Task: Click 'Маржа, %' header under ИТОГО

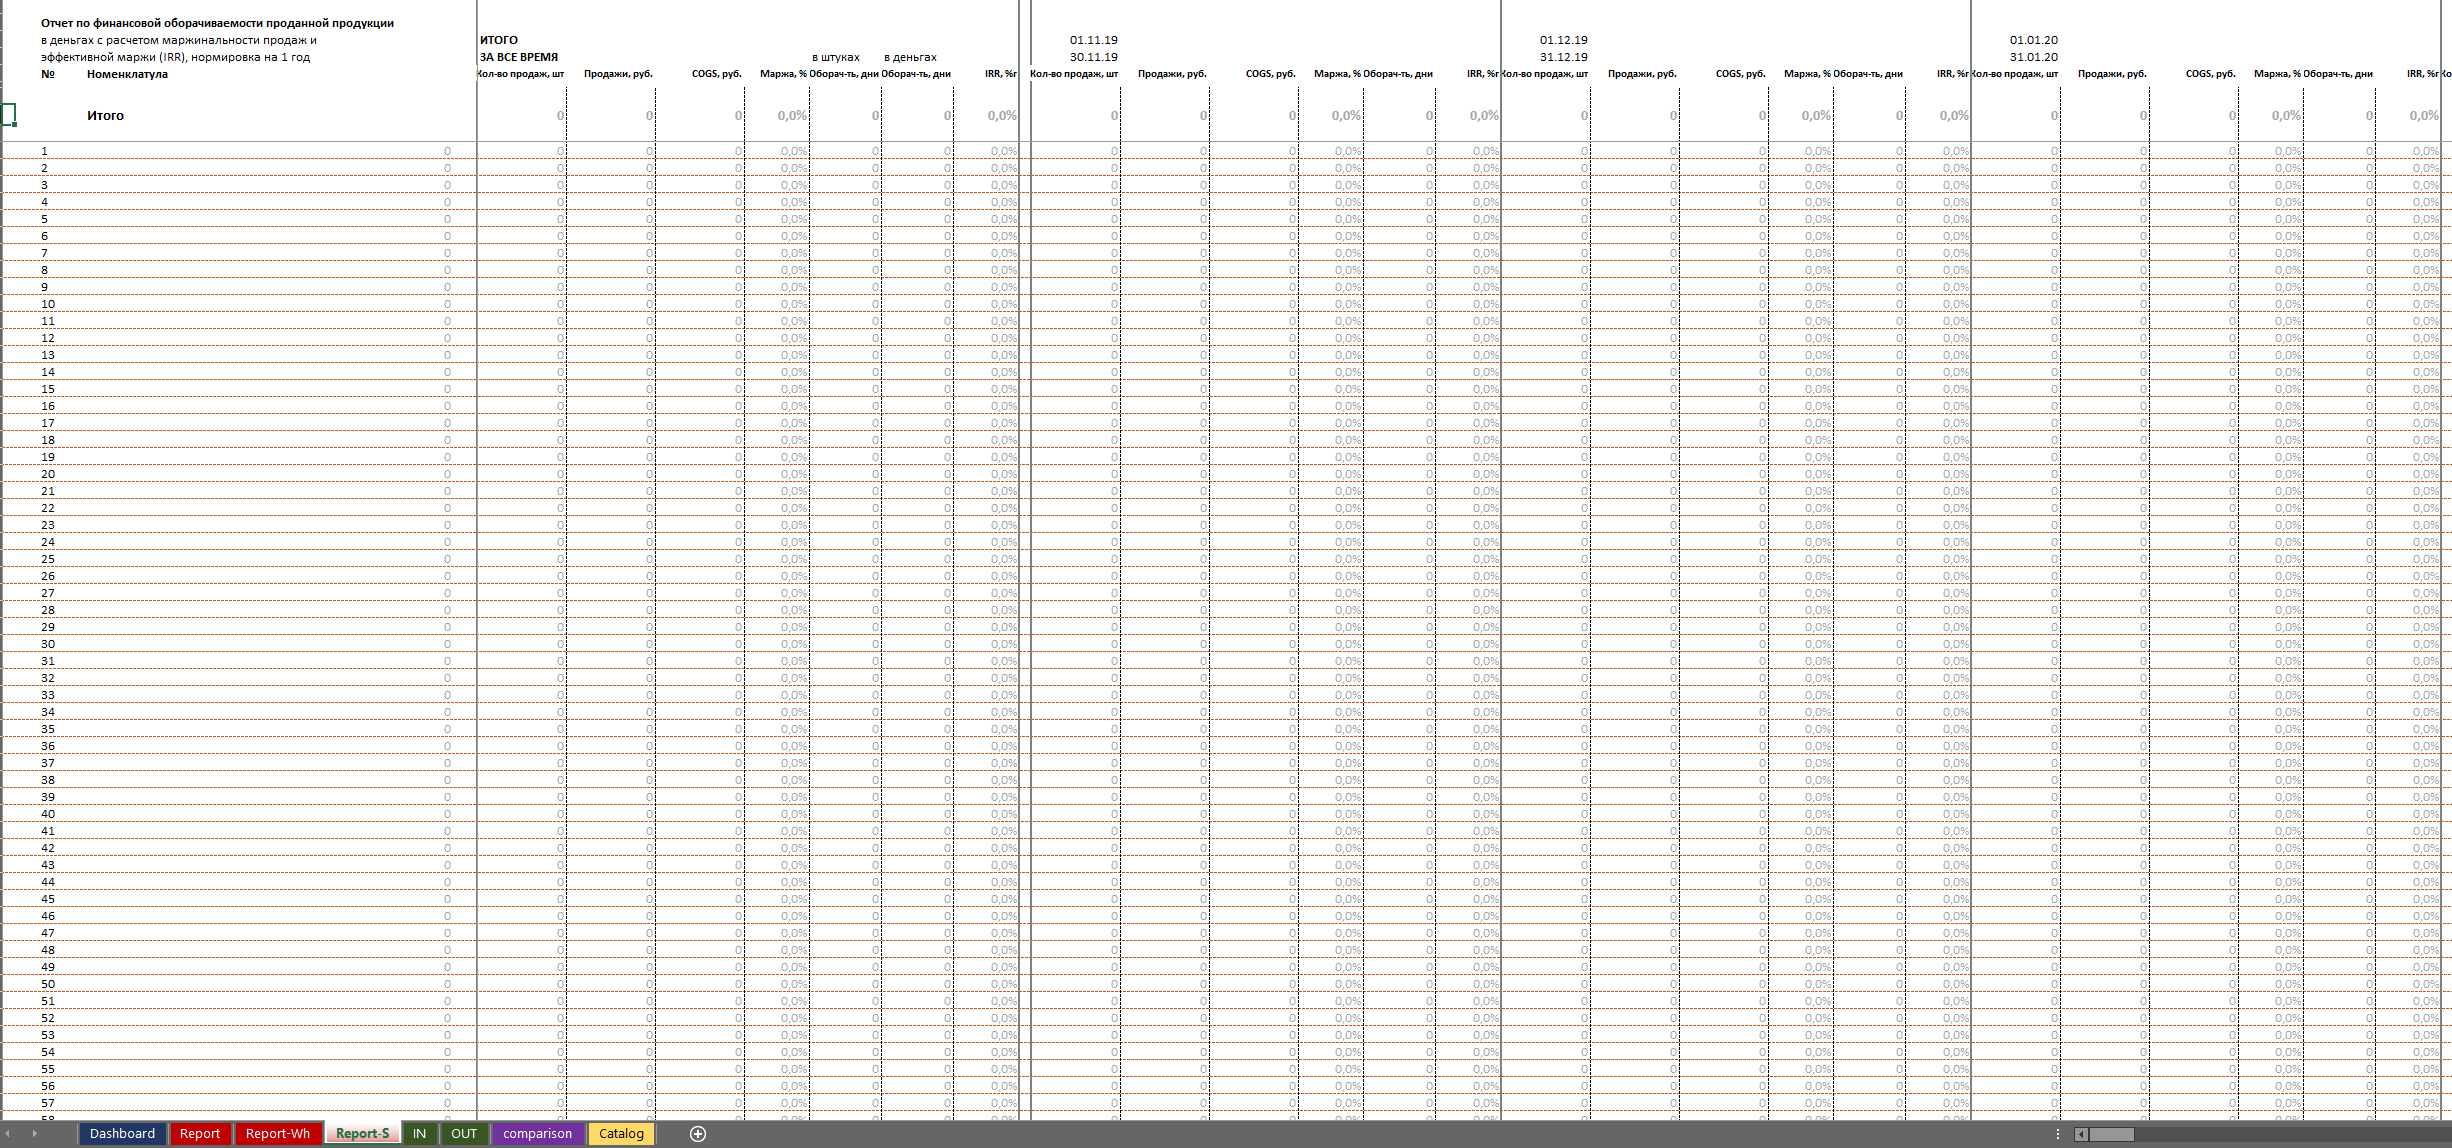Action: 783,74
